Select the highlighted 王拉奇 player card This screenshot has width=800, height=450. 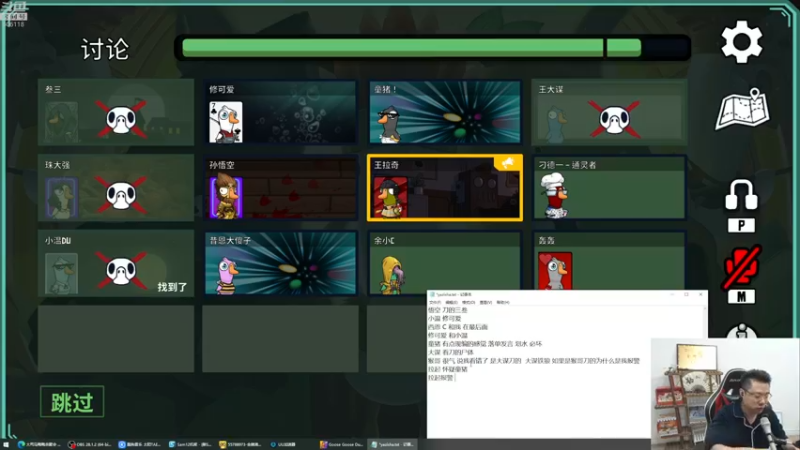444,187
